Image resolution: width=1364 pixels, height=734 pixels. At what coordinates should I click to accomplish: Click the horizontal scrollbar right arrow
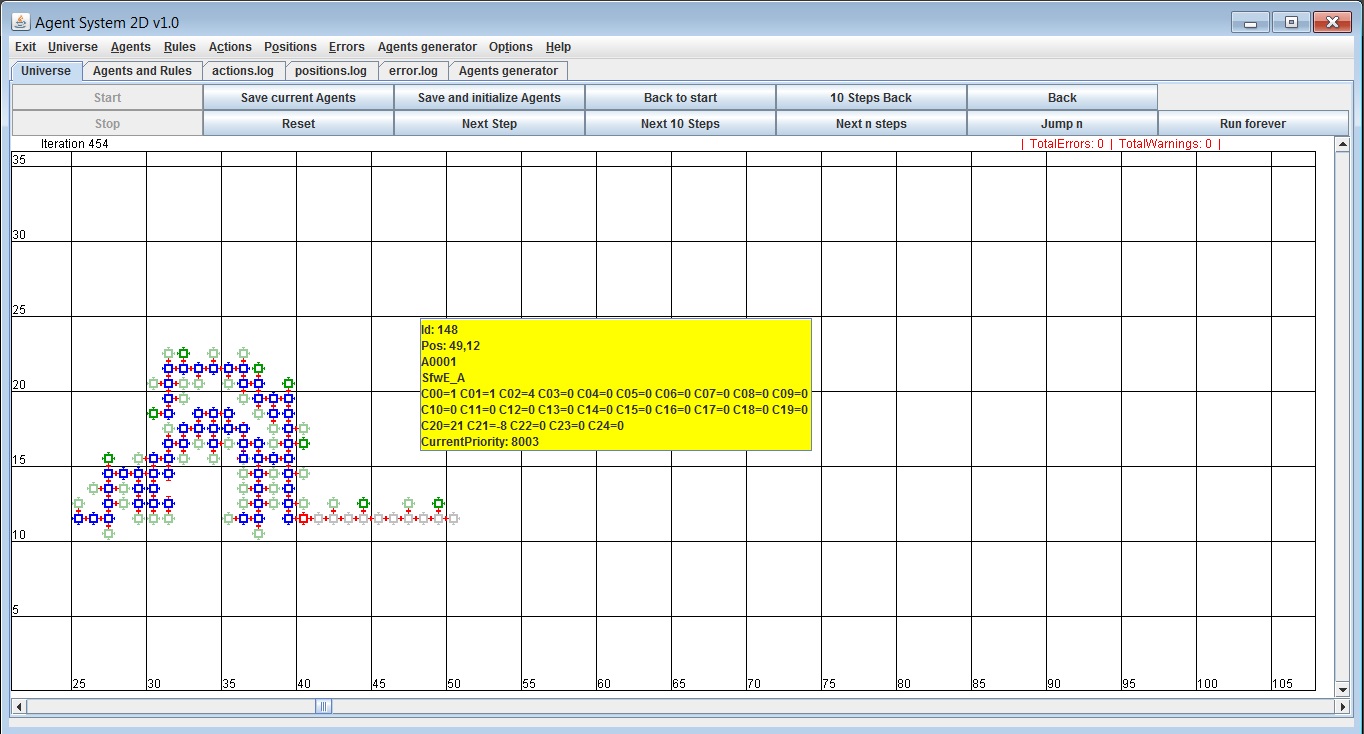click(x=1342, y=706)
